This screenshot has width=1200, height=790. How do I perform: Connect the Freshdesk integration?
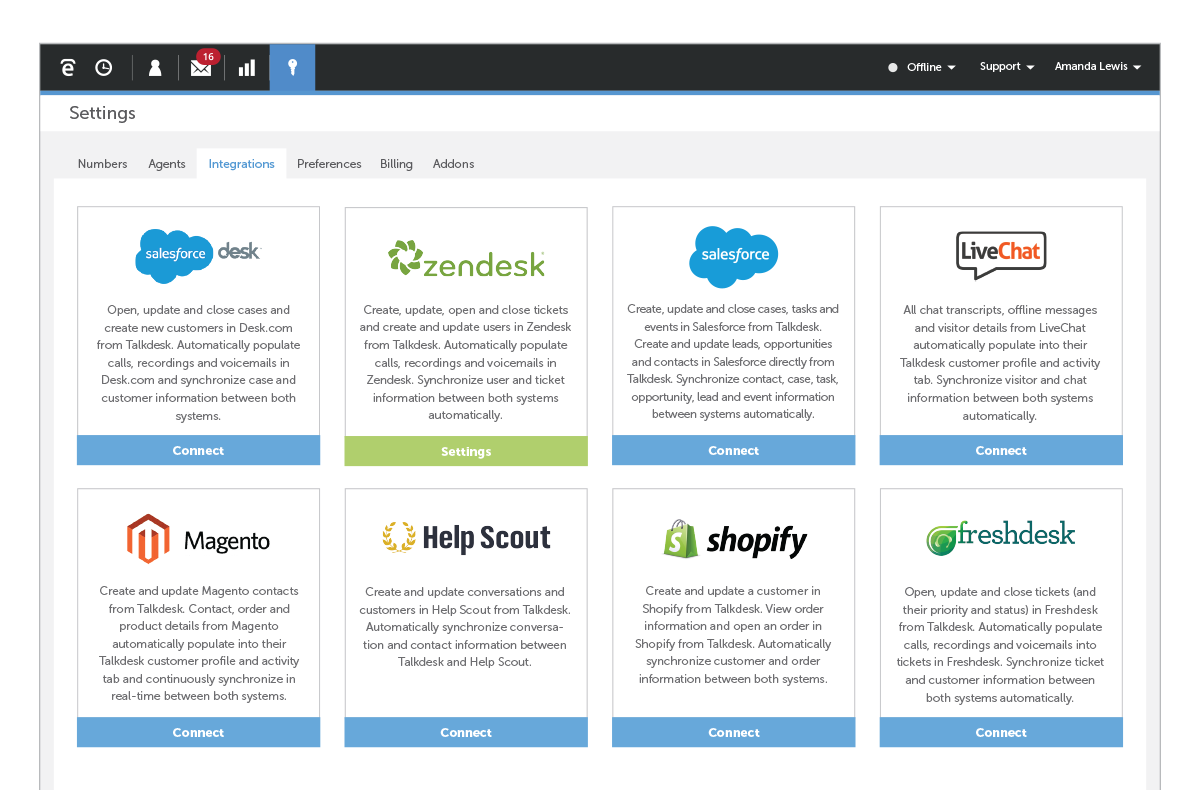(1001, 732)
